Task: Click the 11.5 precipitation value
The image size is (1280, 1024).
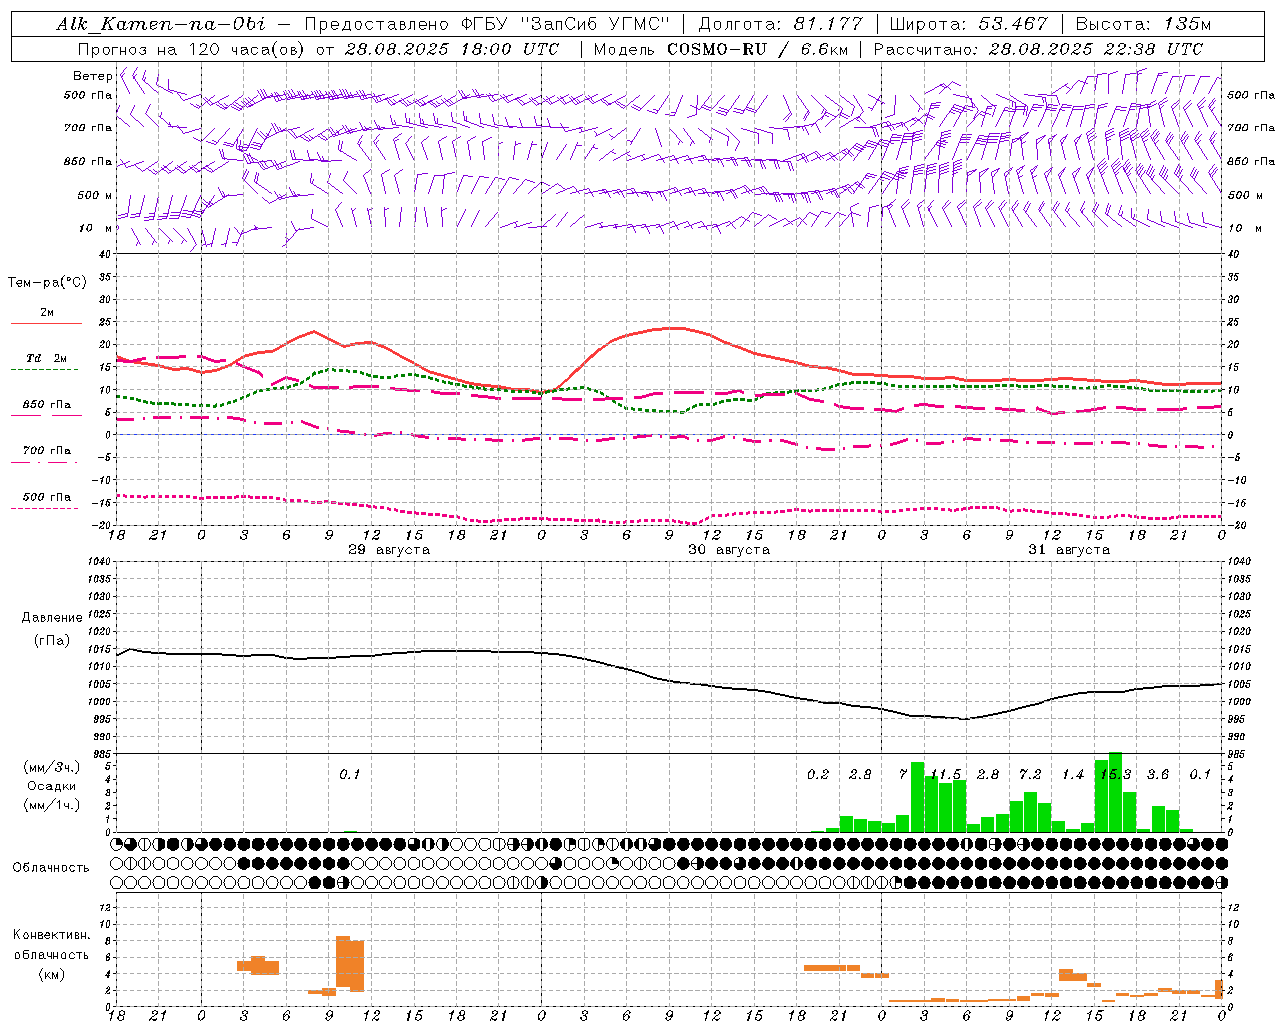Action: (945, 775)
